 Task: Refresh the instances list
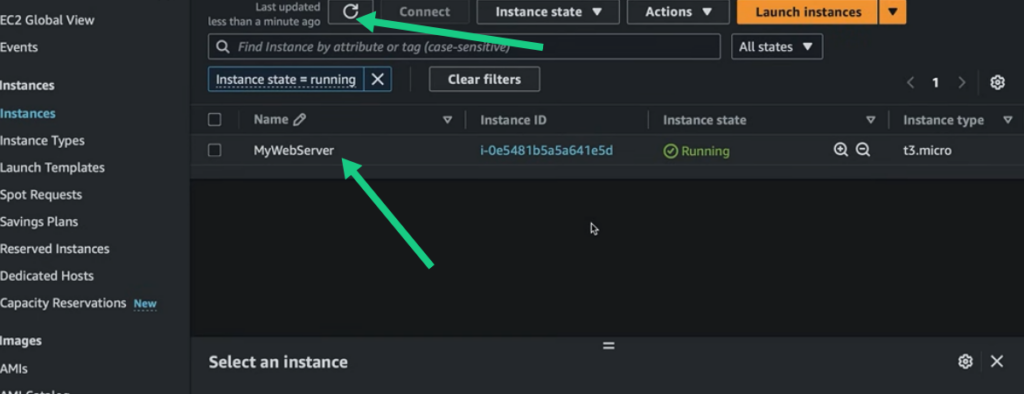click(351, 12)
